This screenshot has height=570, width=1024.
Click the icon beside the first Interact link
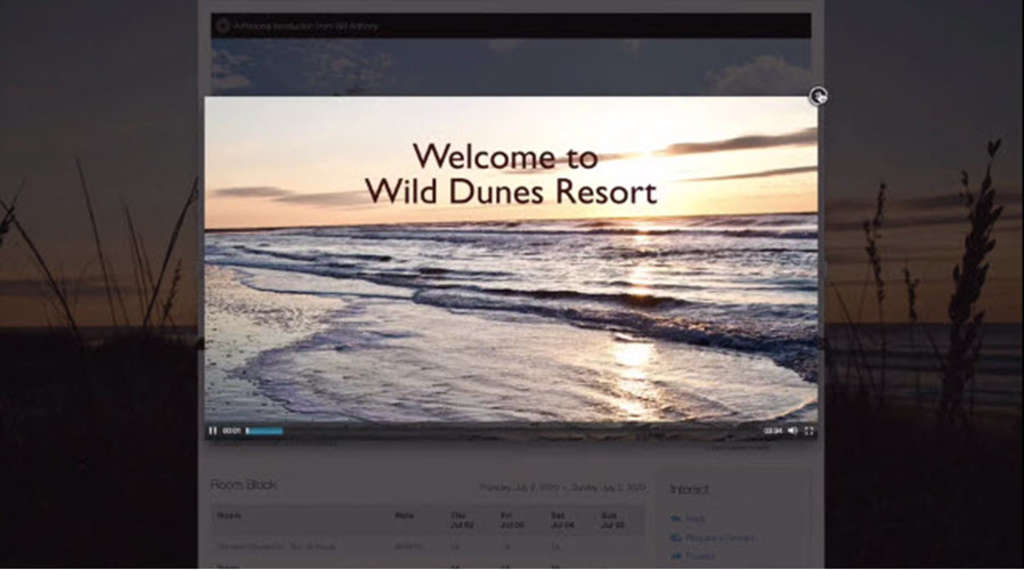tap(676, 519)
